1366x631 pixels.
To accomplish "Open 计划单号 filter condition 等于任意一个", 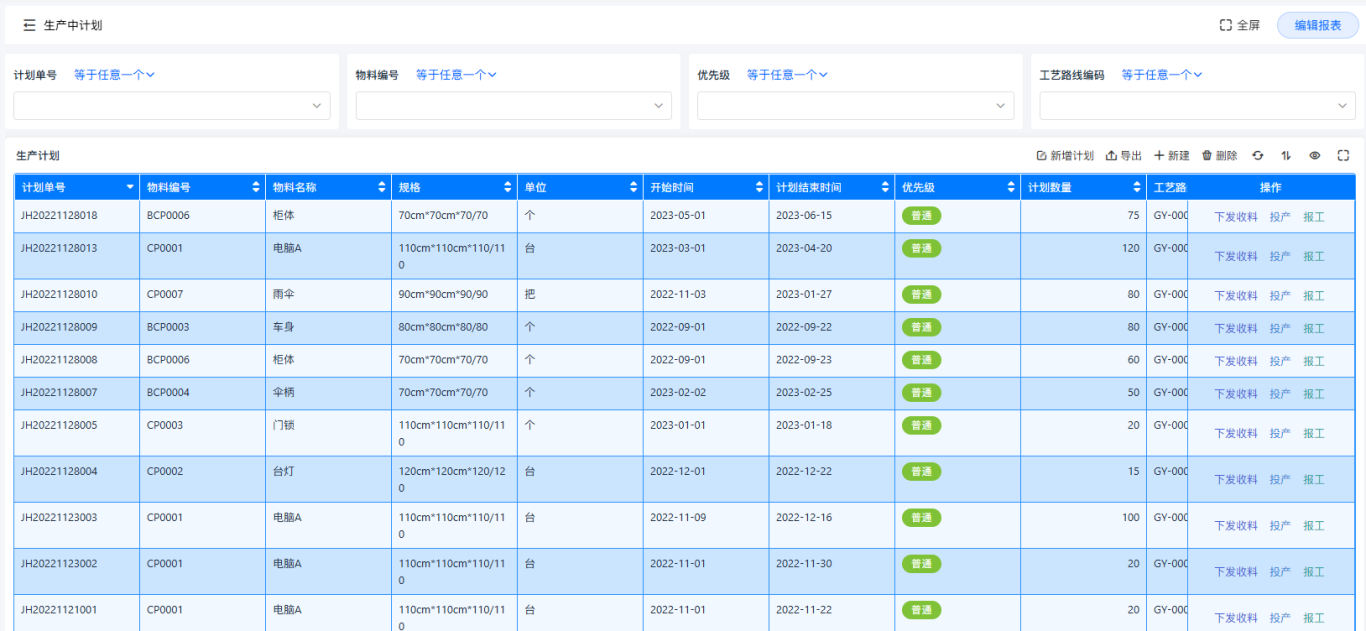I will coord(114,75).
